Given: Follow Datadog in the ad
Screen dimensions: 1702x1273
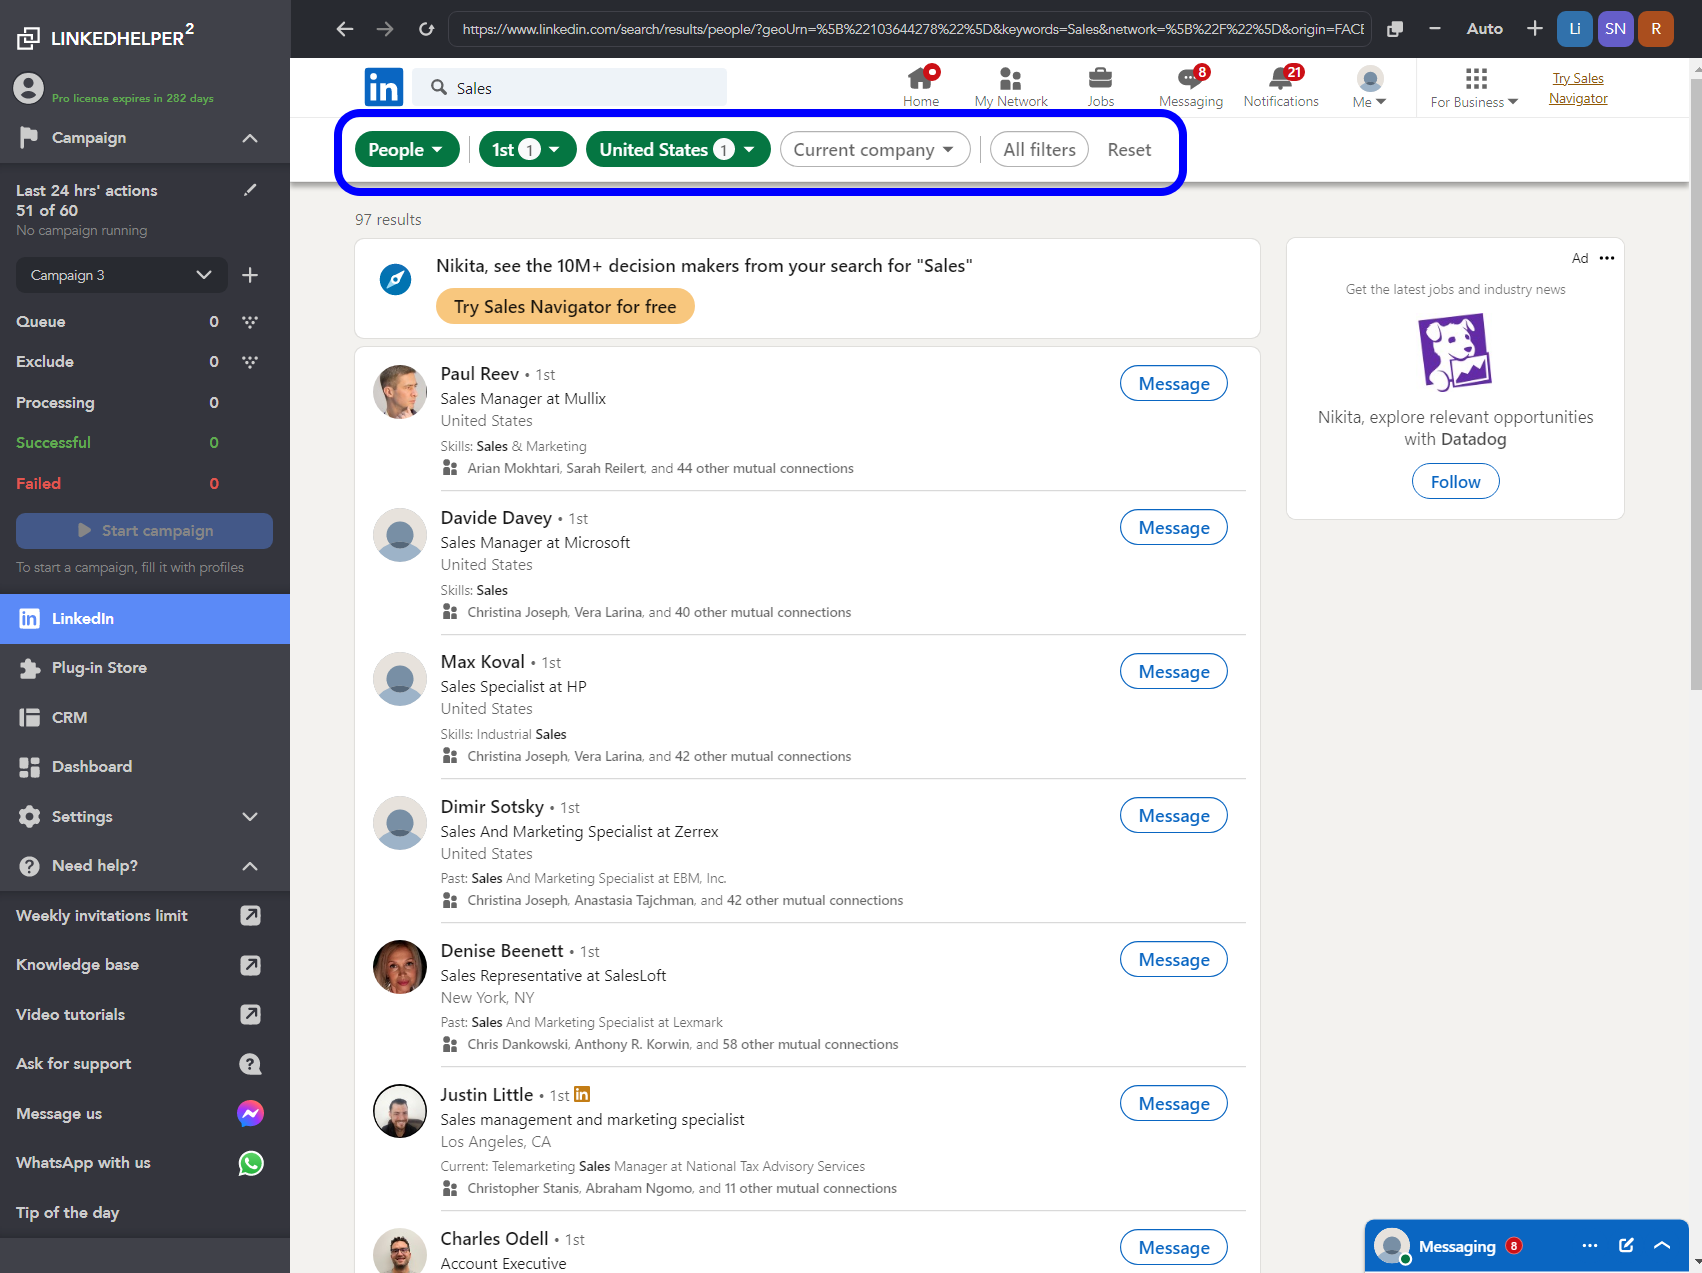Looking at the screenshot, I should tap(1455, 481).
